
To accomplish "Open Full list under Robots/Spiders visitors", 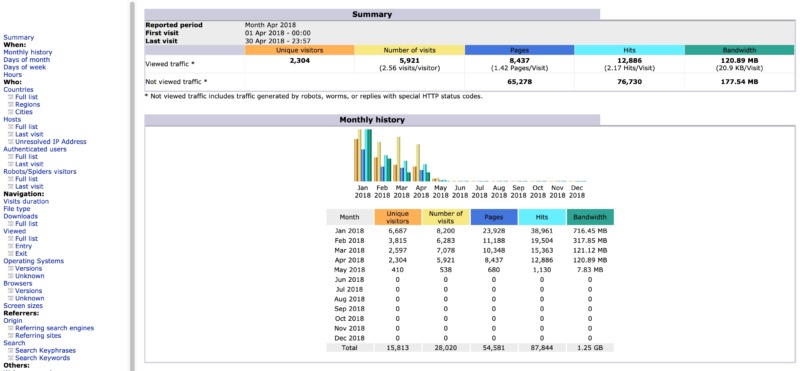I will [x=27, y=179].
